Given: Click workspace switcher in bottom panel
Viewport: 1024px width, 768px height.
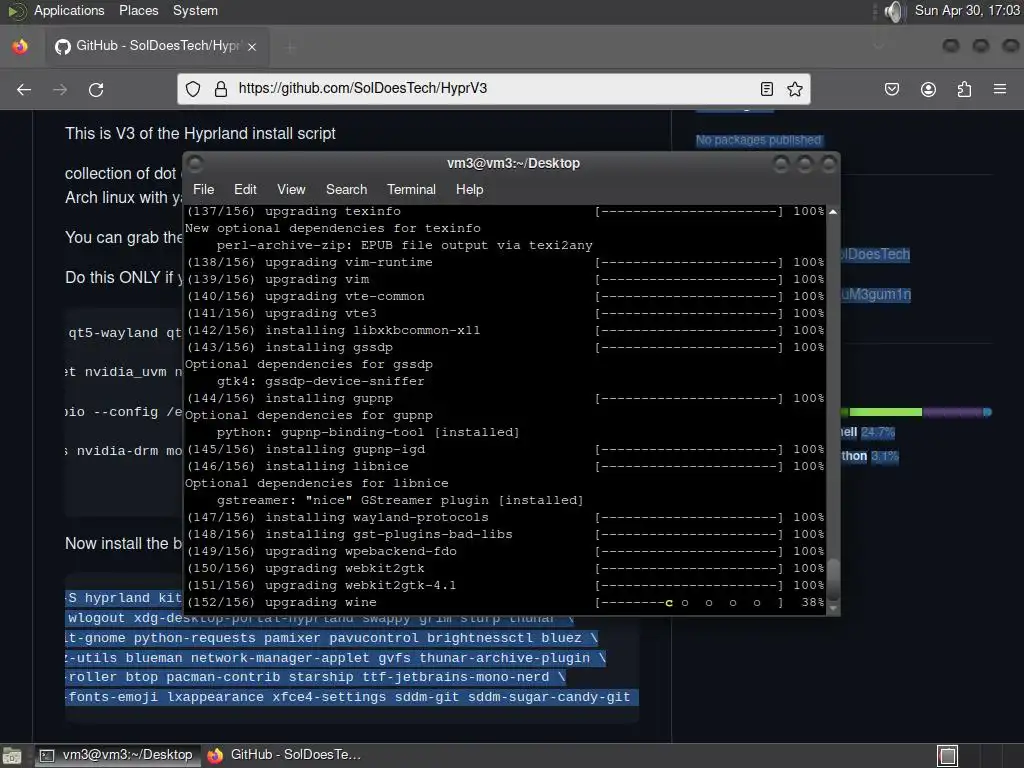Looking at the screenshot, I should [x=948, y=756].
